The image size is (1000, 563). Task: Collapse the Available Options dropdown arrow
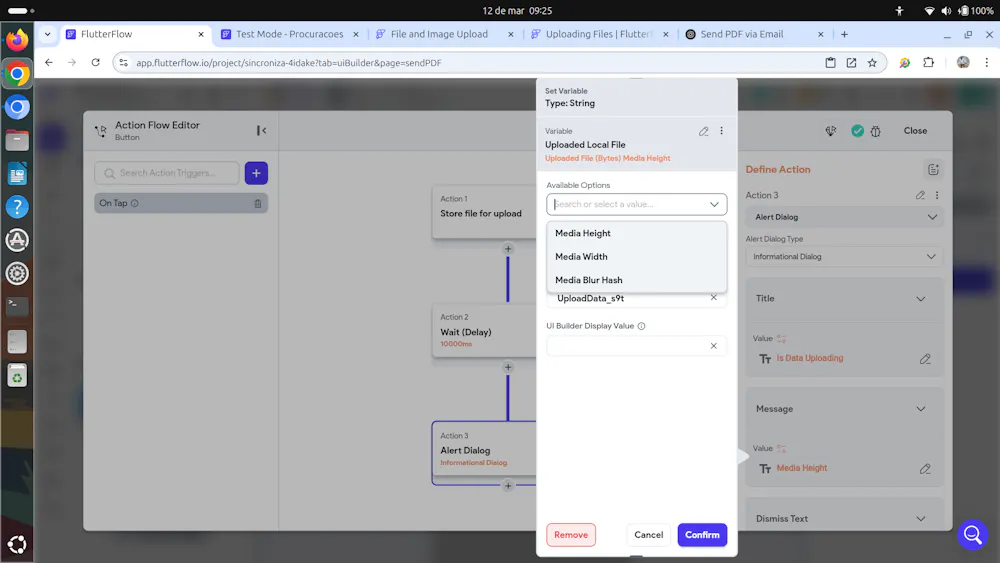click(x=714, y=204)
